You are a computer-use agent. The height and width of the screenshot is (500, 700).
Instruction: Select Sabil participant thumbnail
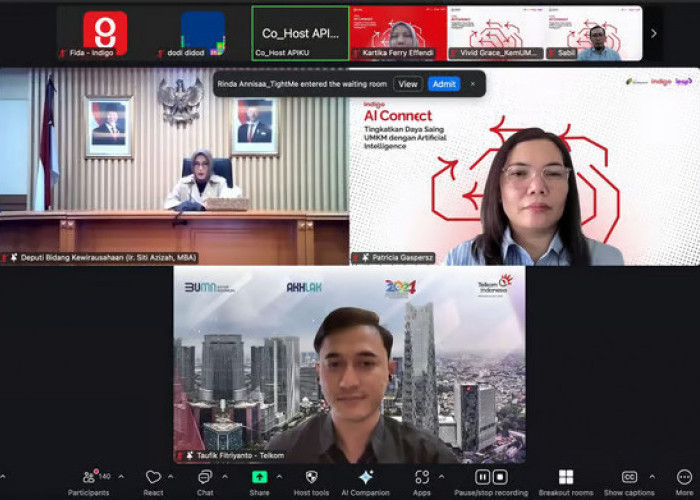pyautogui.click(x=594, y=33)
